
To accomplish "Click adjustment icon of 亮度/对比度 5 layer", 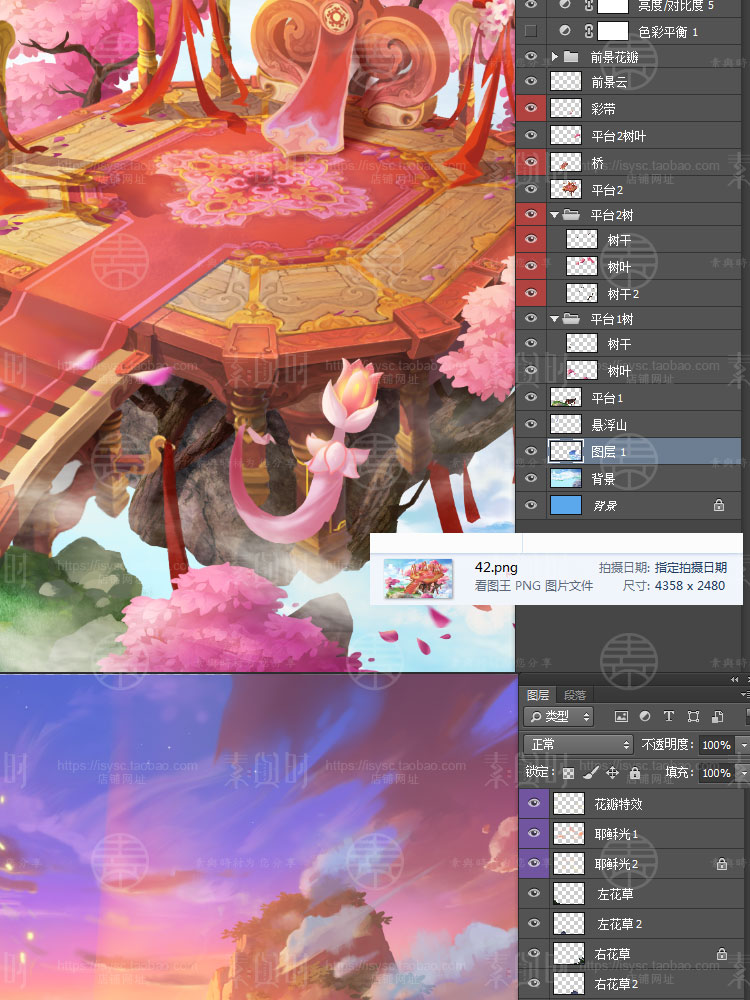I will click(x=564, y=5).
